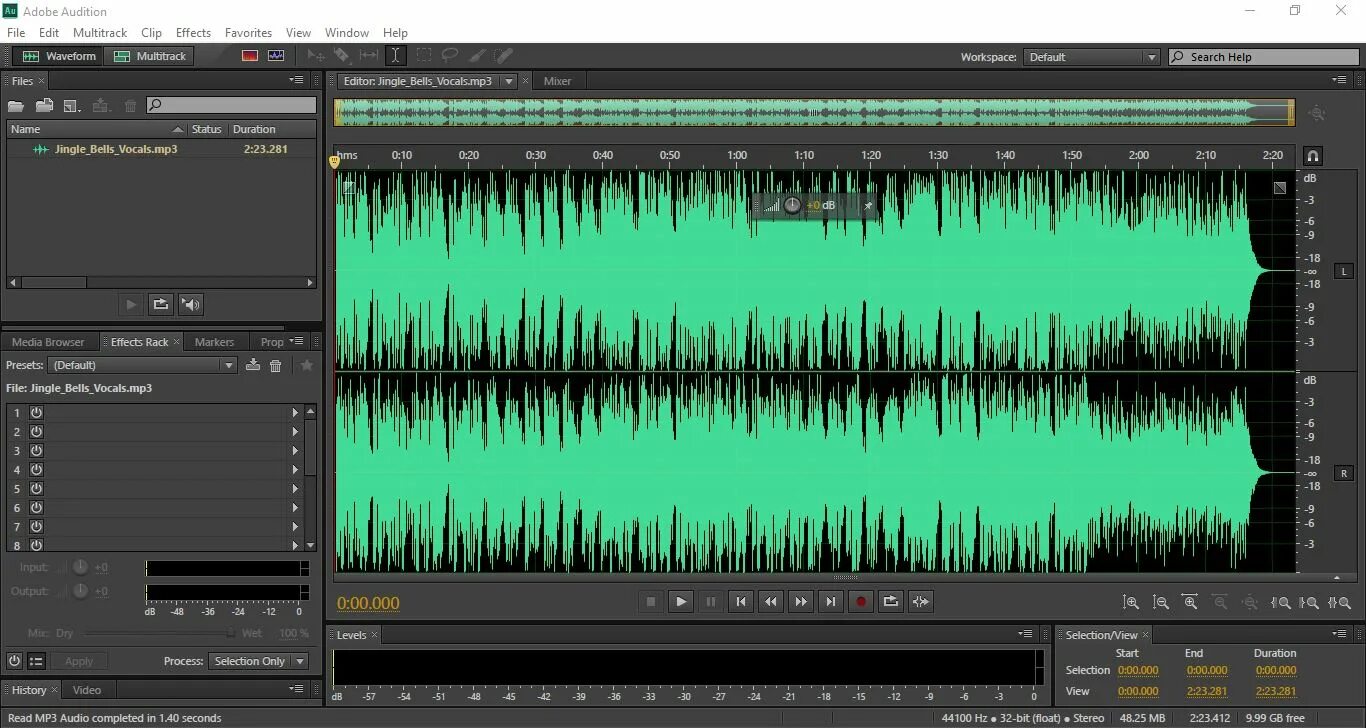Select the Time Selection tool
The image size is (1366, 728).
pyautogui.click(x=397, y=55)
